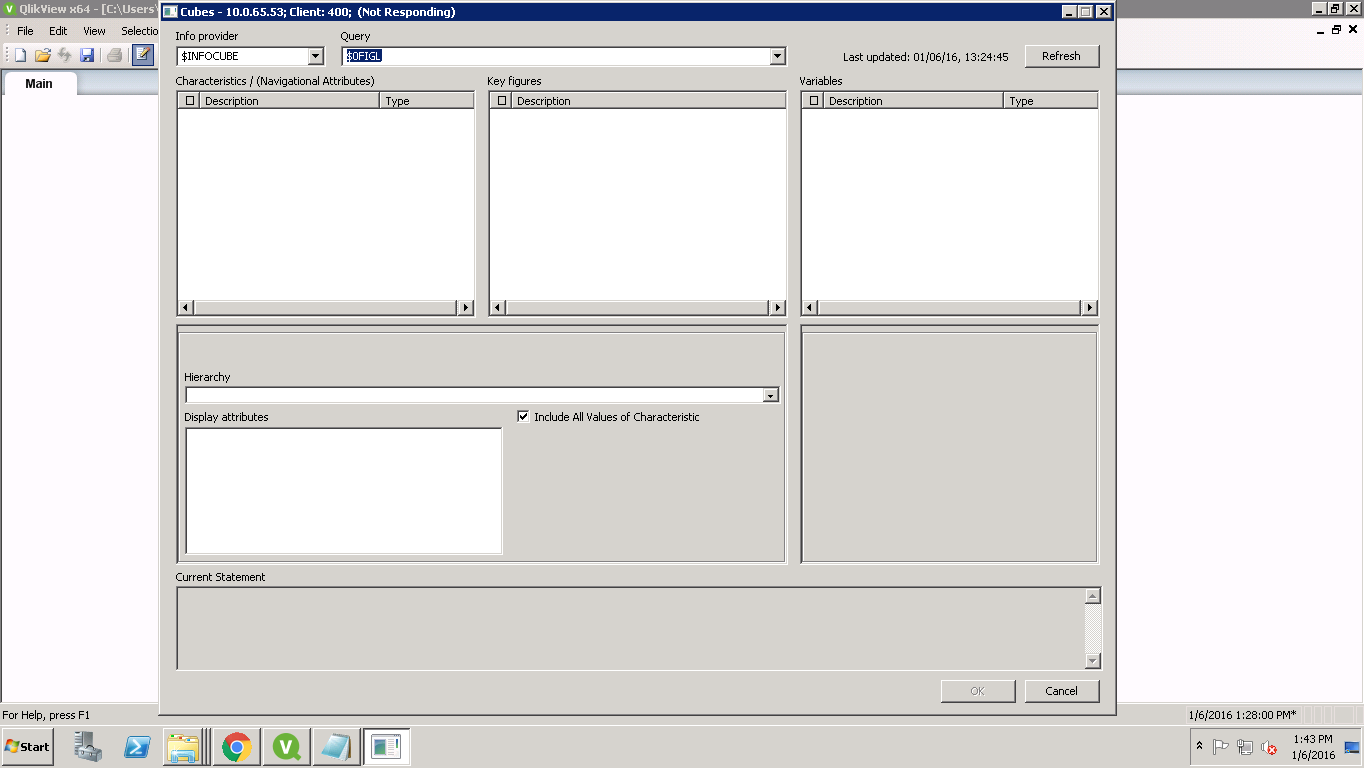
Task: Click Current Statement scrollbar down arrow
Action: click(1093, 661)
